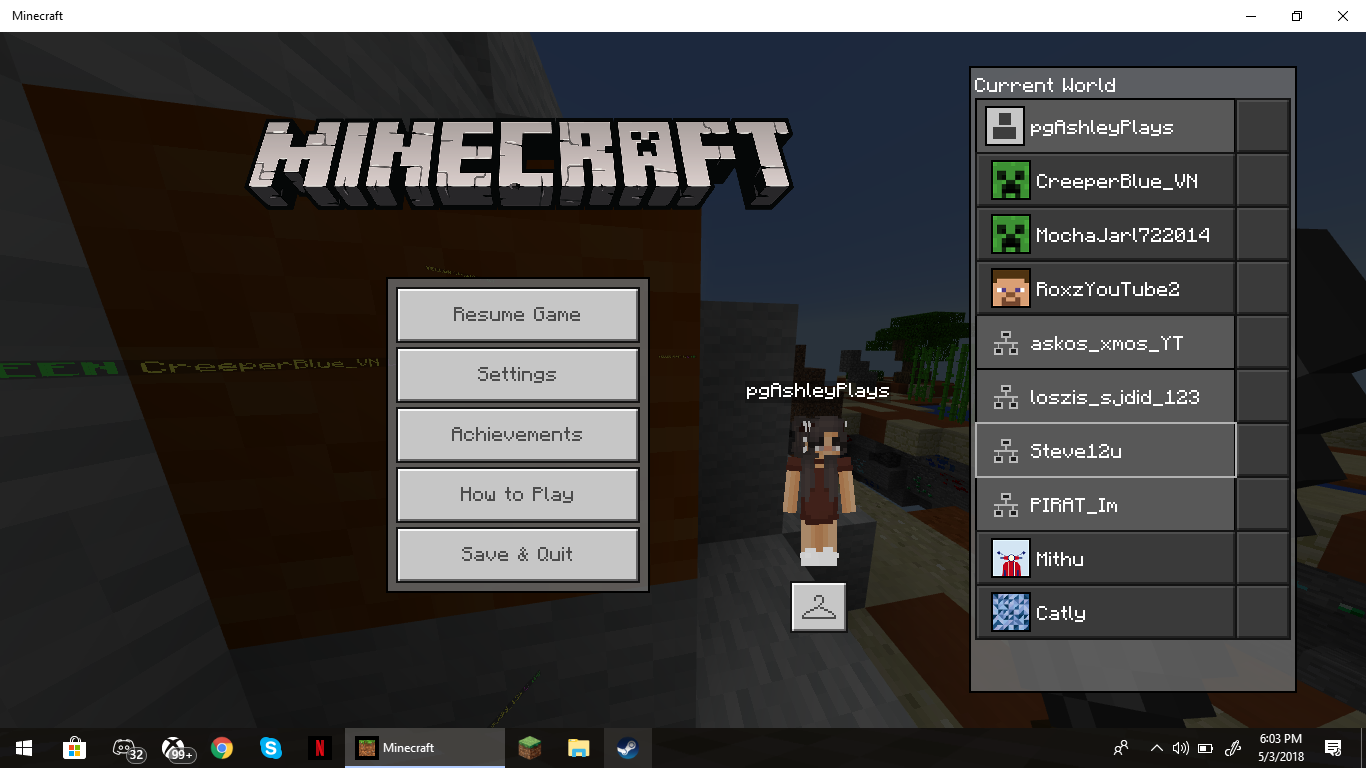Click Mithu player avatar icon
The width and height of the screenshot is (1366, 768).
pyautogui.click(x=1010, y=559)
